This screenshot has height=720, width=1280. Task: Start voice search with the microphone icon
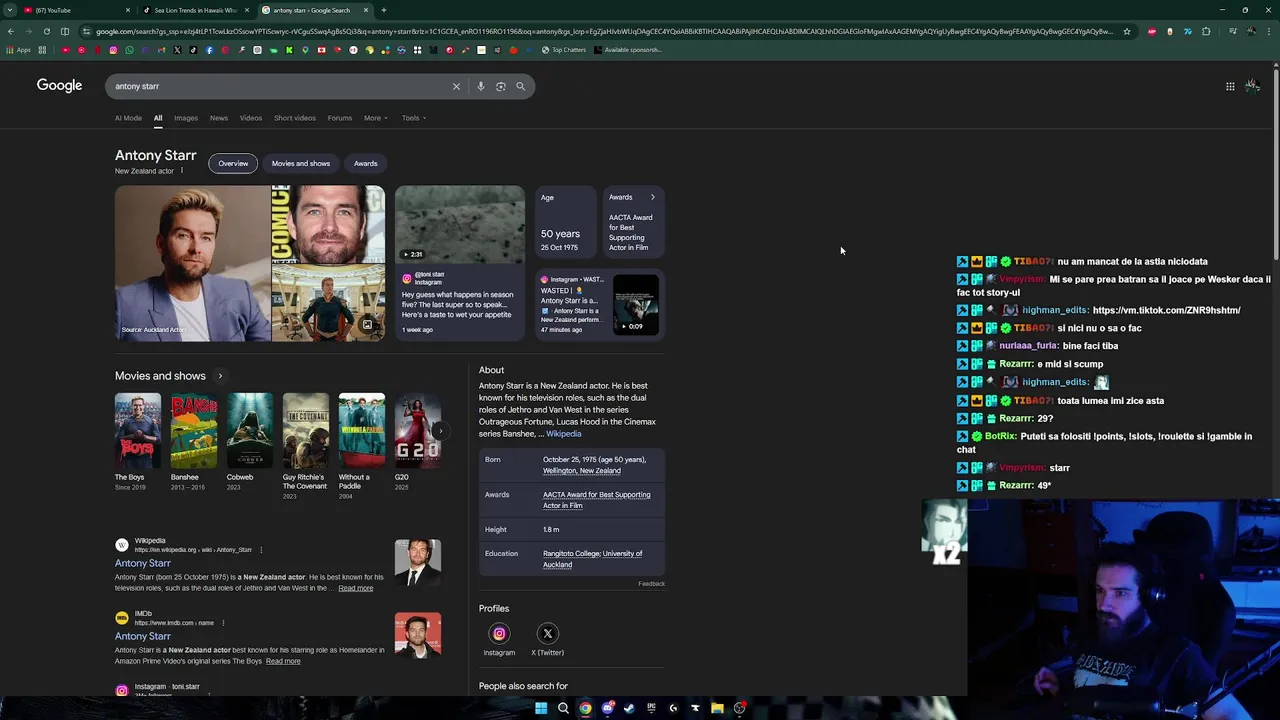click(481, 86)
